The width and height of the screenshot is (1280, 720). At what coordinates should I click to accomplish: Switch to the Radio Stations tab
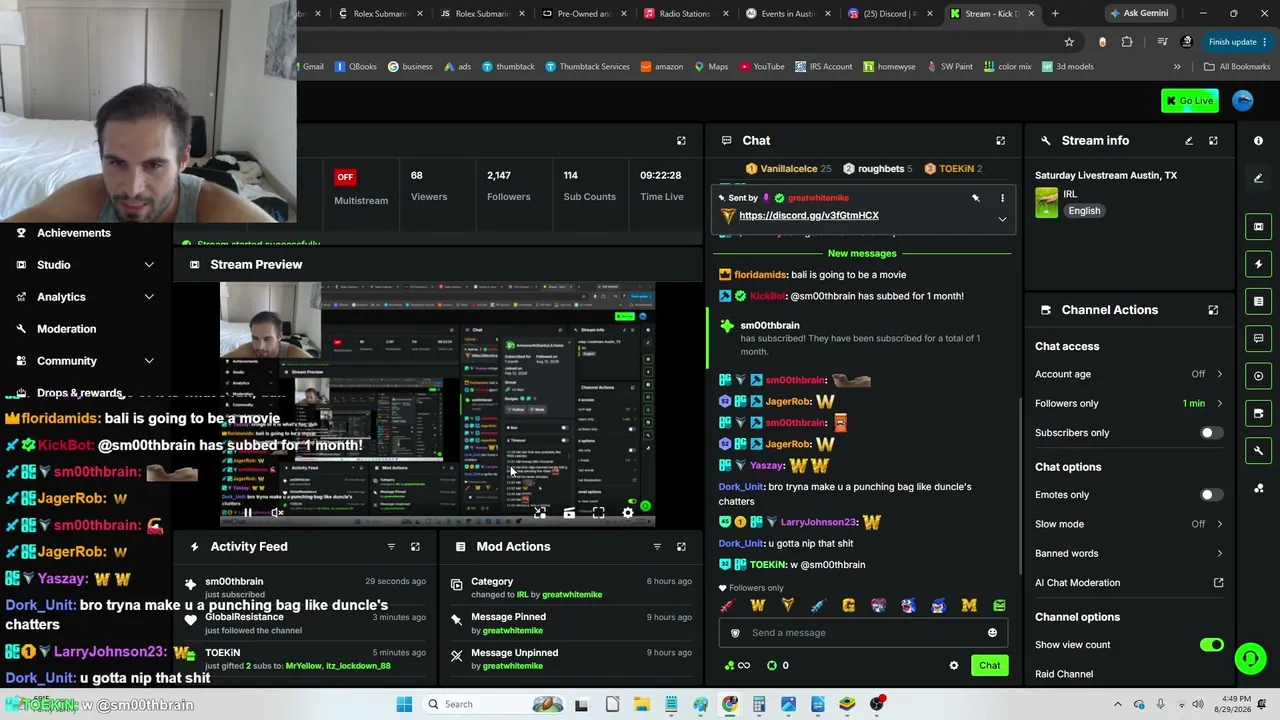[685, 14]
